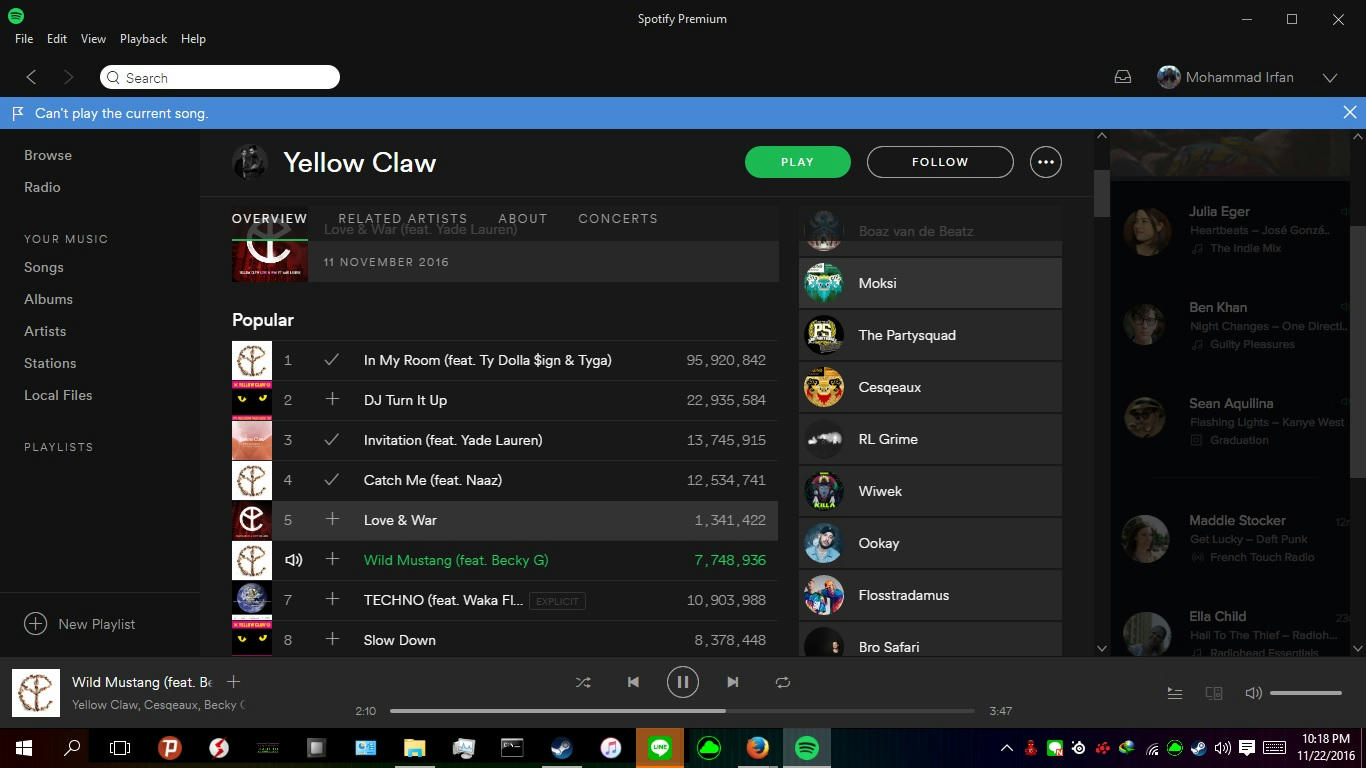The width and height of the screenshot is (1366, 768).
Task: Save TECHNO with plus icon
Action: point(332,600)
